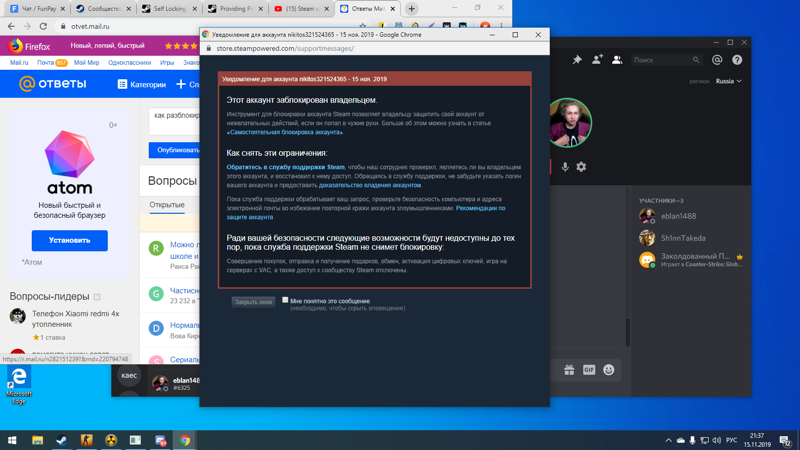This screenshot has width=800, height=450.
Task: Expand the Russia region dropdown in Discord
Action: click(x=728, y=81)
